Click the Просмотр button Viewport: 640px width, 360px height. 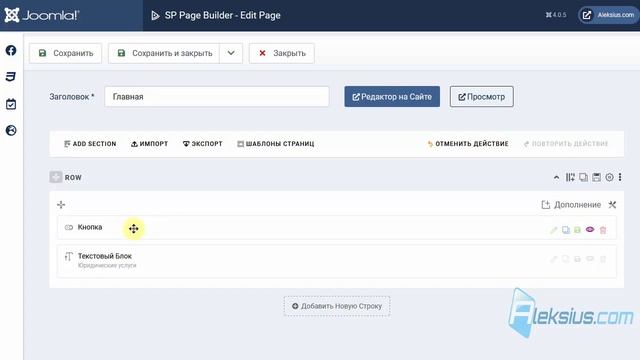482,97
